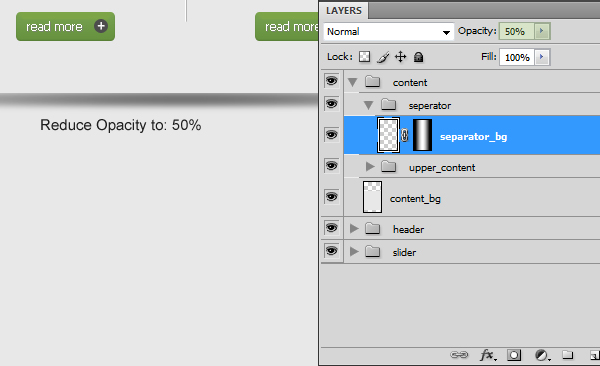Click the lock transparent pixels icon
This screenshot has width=600, height=366.
(364, 57)
